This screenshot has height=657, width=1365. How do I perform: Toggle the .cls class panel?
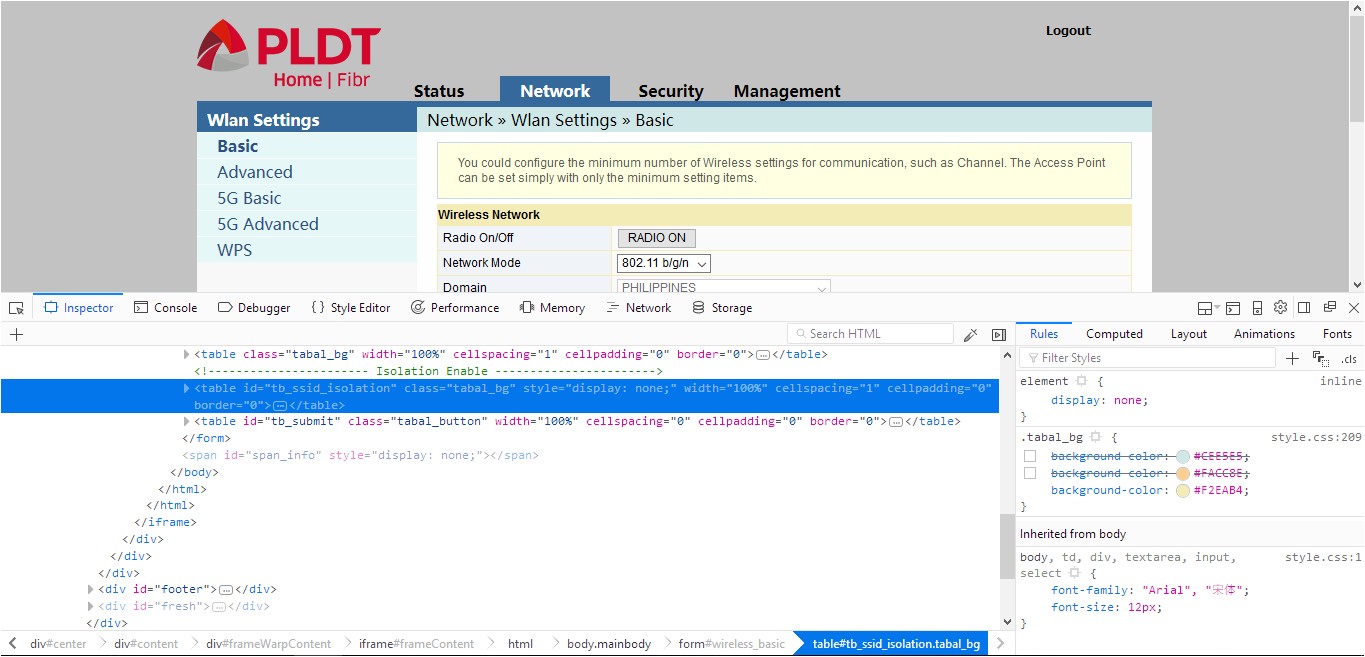point(1348,358)
